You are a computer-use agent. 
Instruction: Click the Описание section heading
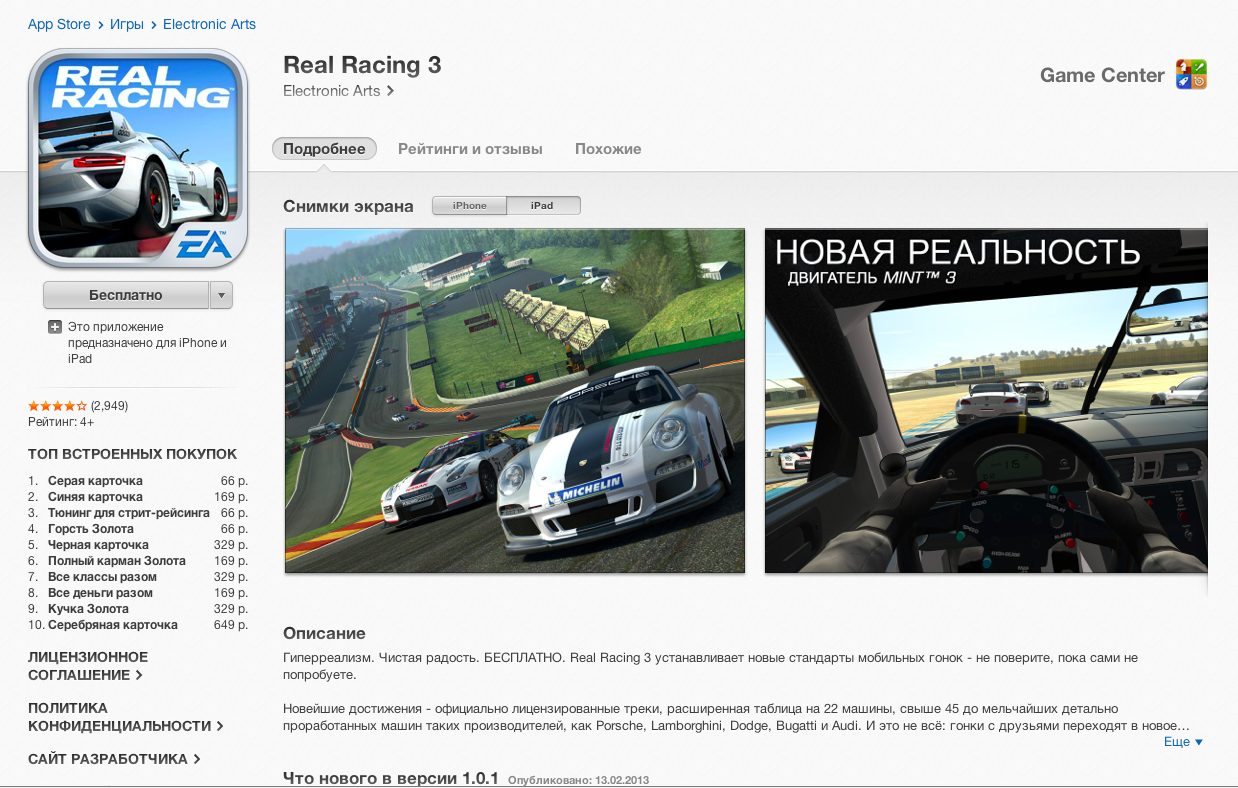click(x=324, y=633)
